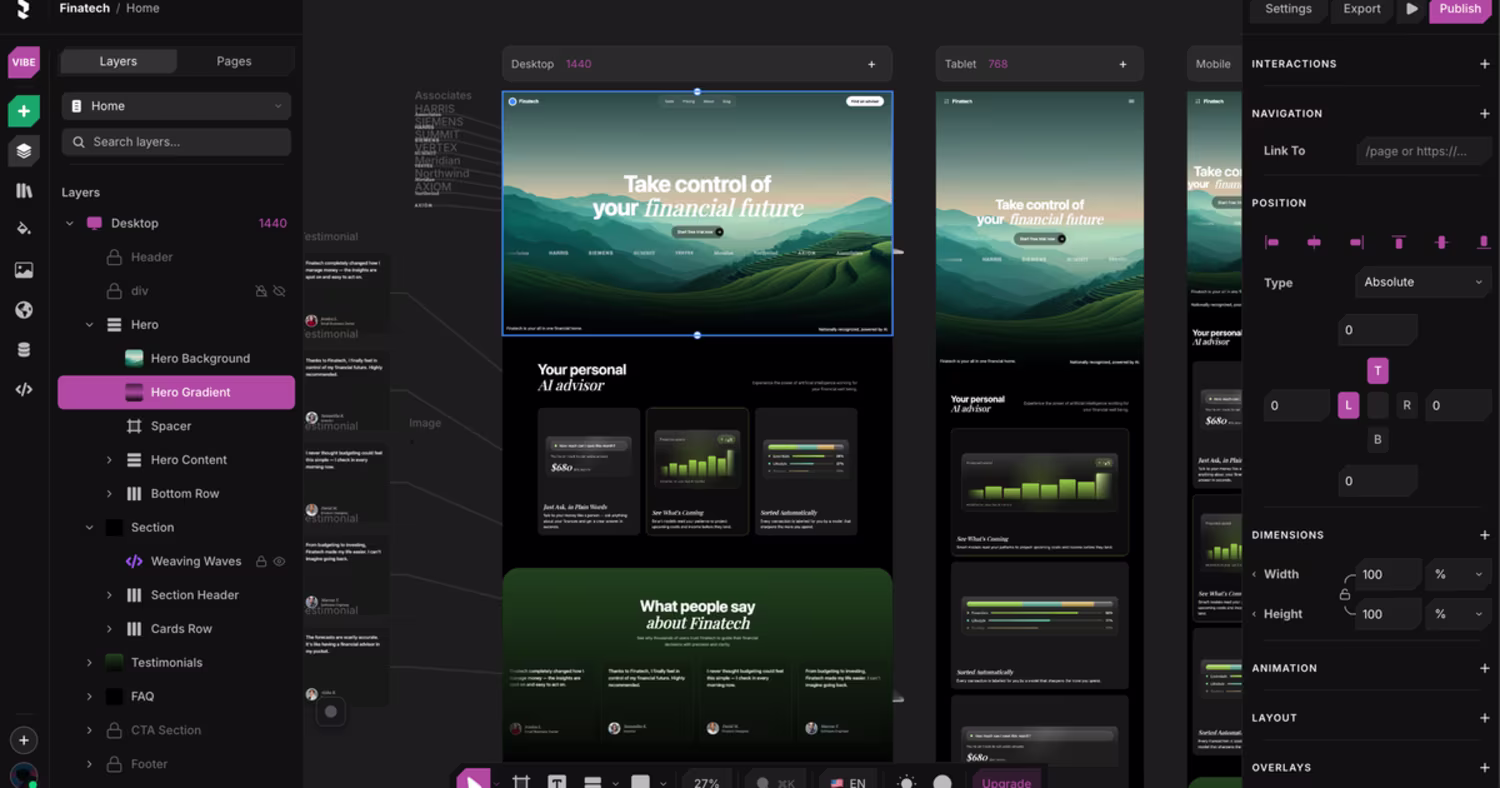The height and width of the screenshot is (788, 1500).
Task: Switch to the Pages tab
Action: [234, 61]
